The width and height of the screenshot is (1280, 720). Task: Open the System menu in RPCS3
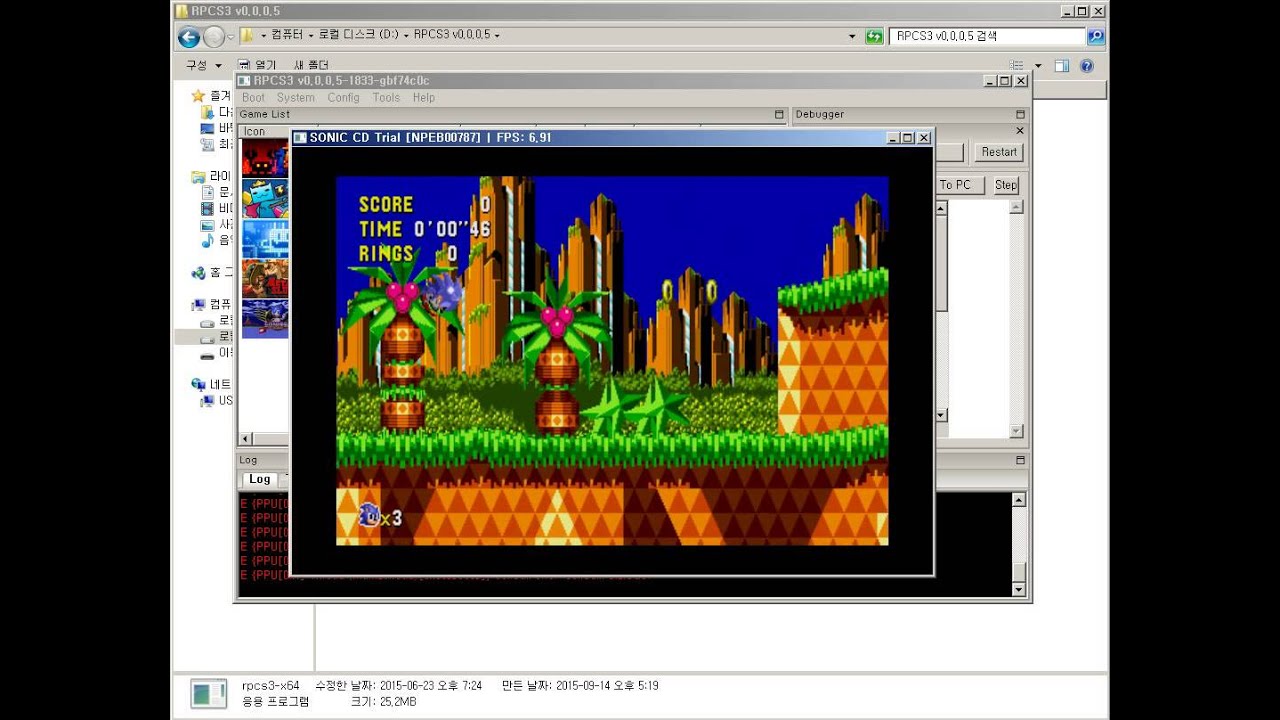coord(296,98)
